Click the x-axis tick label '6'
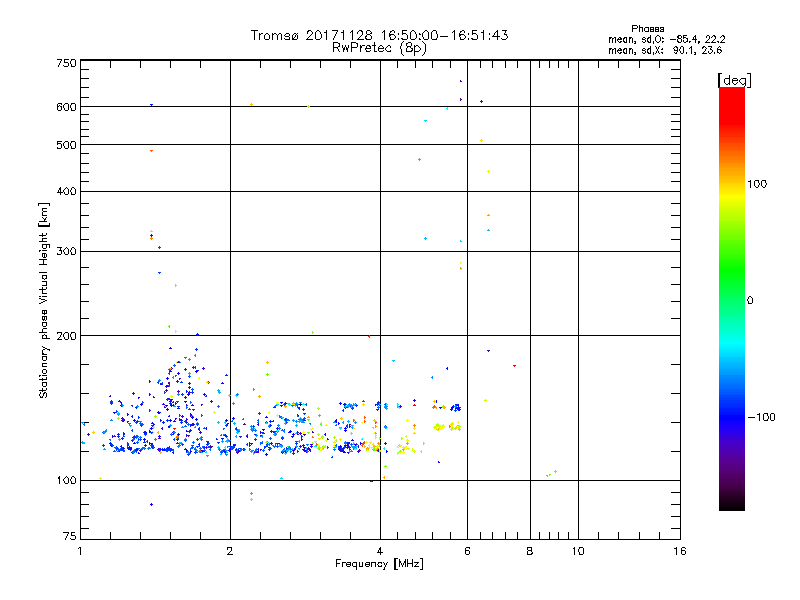Viewport: 800px width, 600px height. (467, 551)
